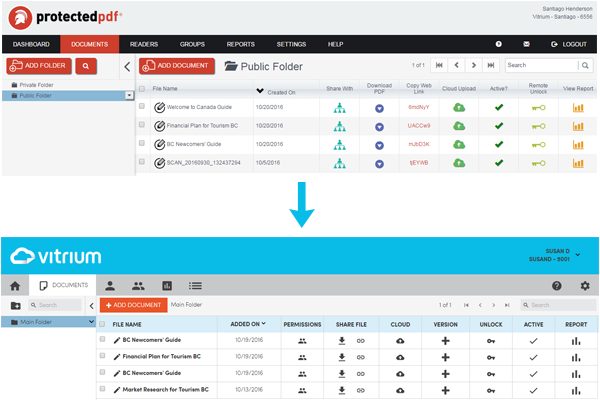Open Vitrium settings gear icon
The image size is (600, 400).
pos(585,286)
